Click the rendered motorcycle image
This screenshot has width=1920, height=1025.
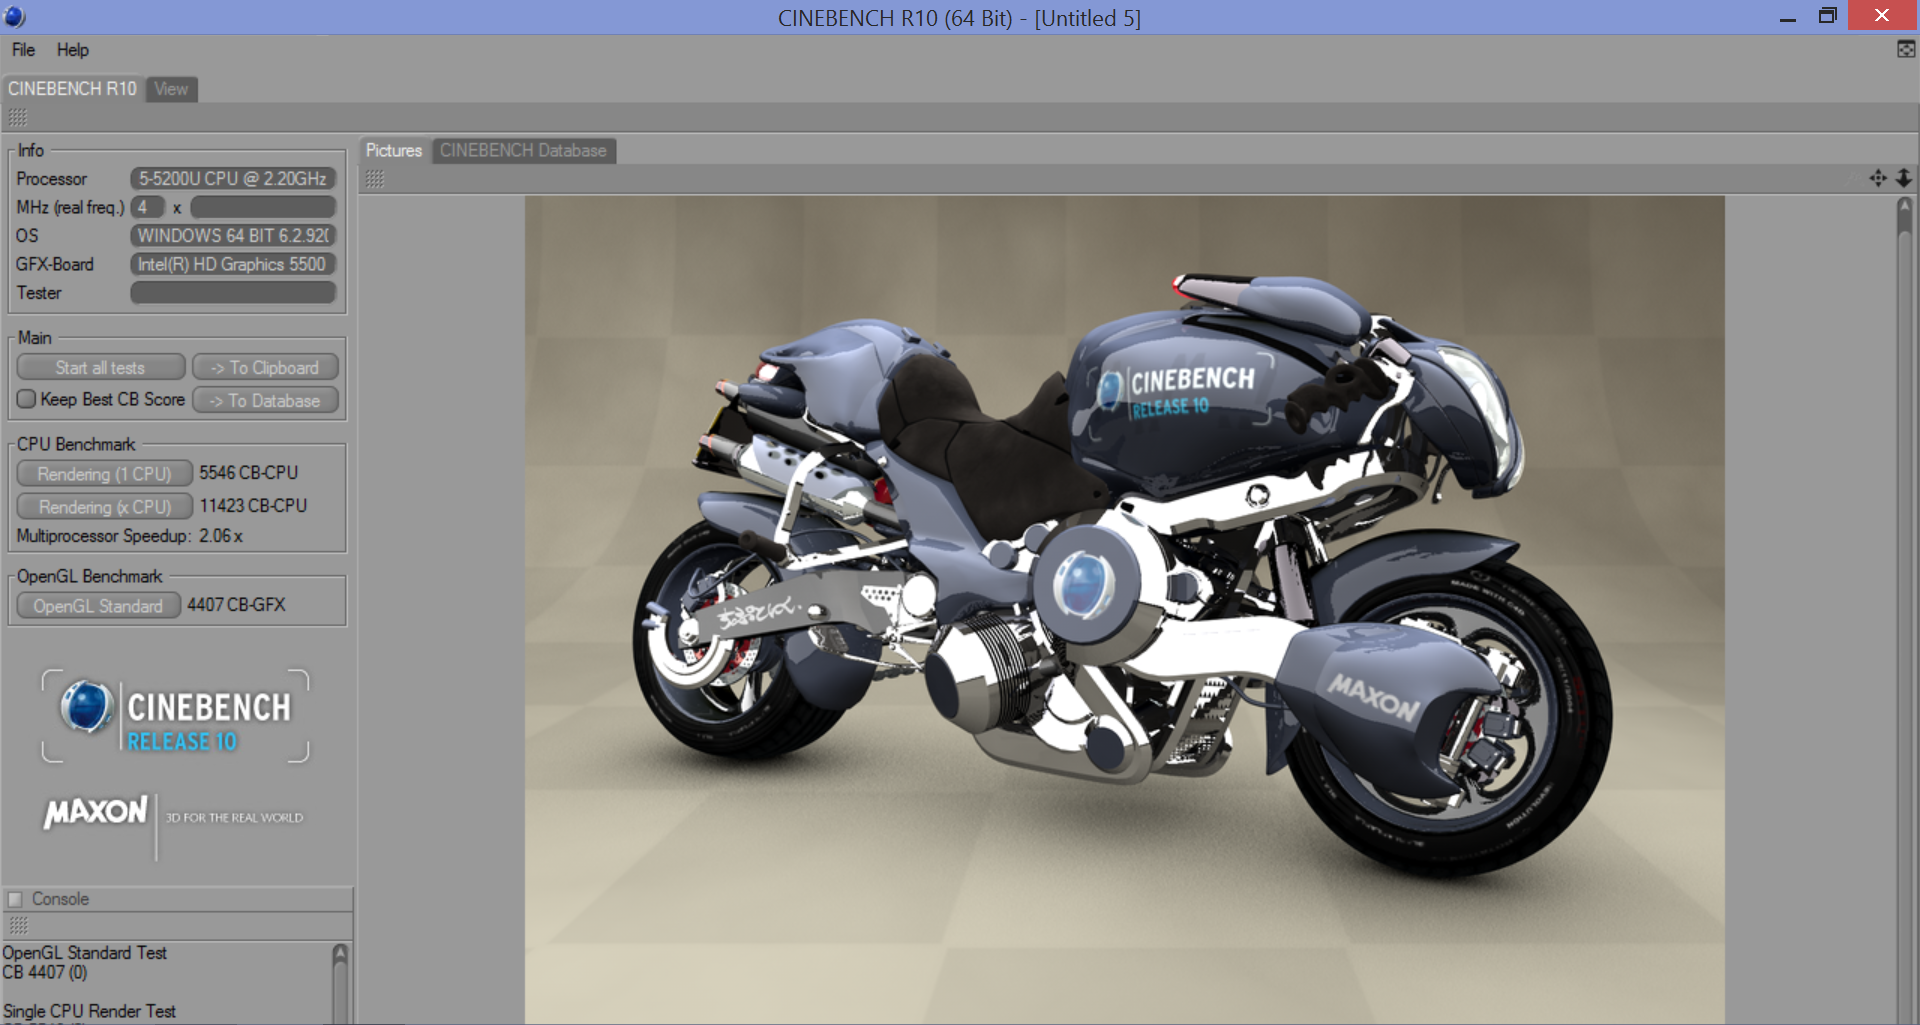[x=1124, y=610]
